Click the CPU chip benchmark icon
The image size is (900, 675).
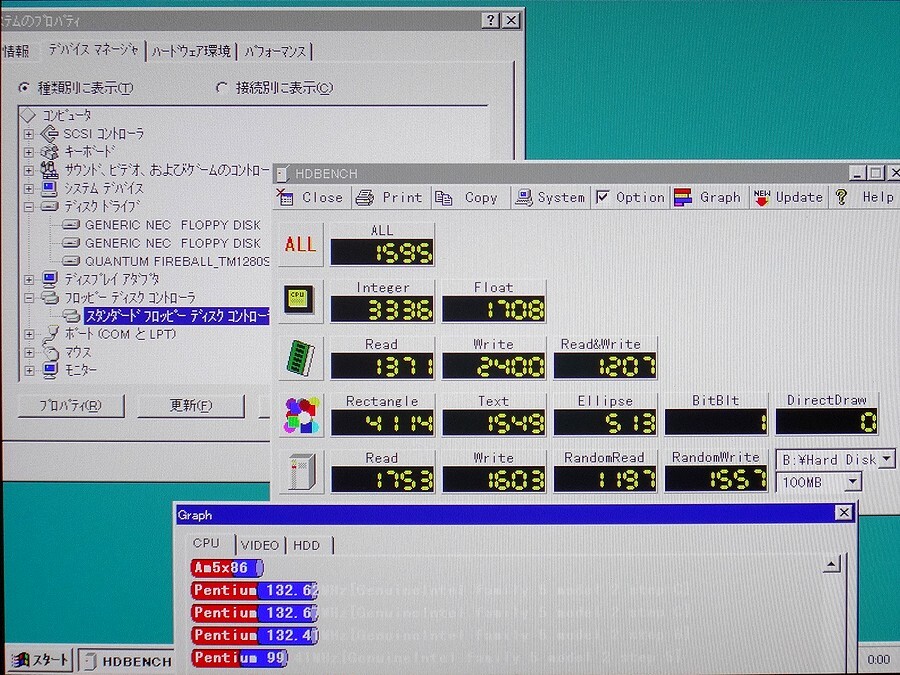[299, 300]
